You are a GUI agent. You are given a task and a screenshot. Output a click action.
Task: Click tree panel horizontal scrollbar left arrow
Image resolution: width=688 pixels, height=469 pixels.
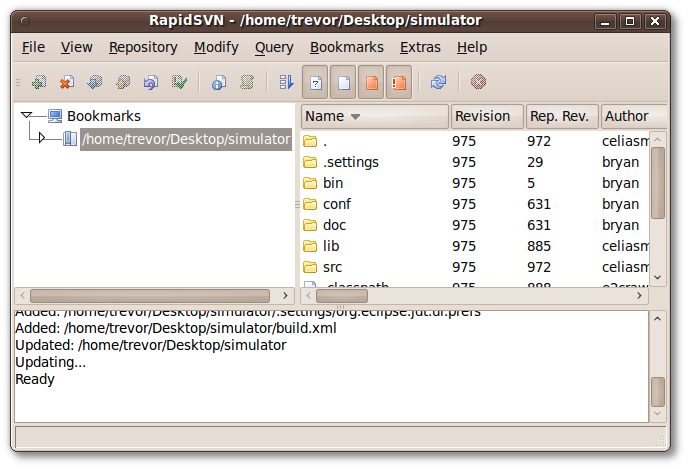pyautogui.click(x=22, y=296)
